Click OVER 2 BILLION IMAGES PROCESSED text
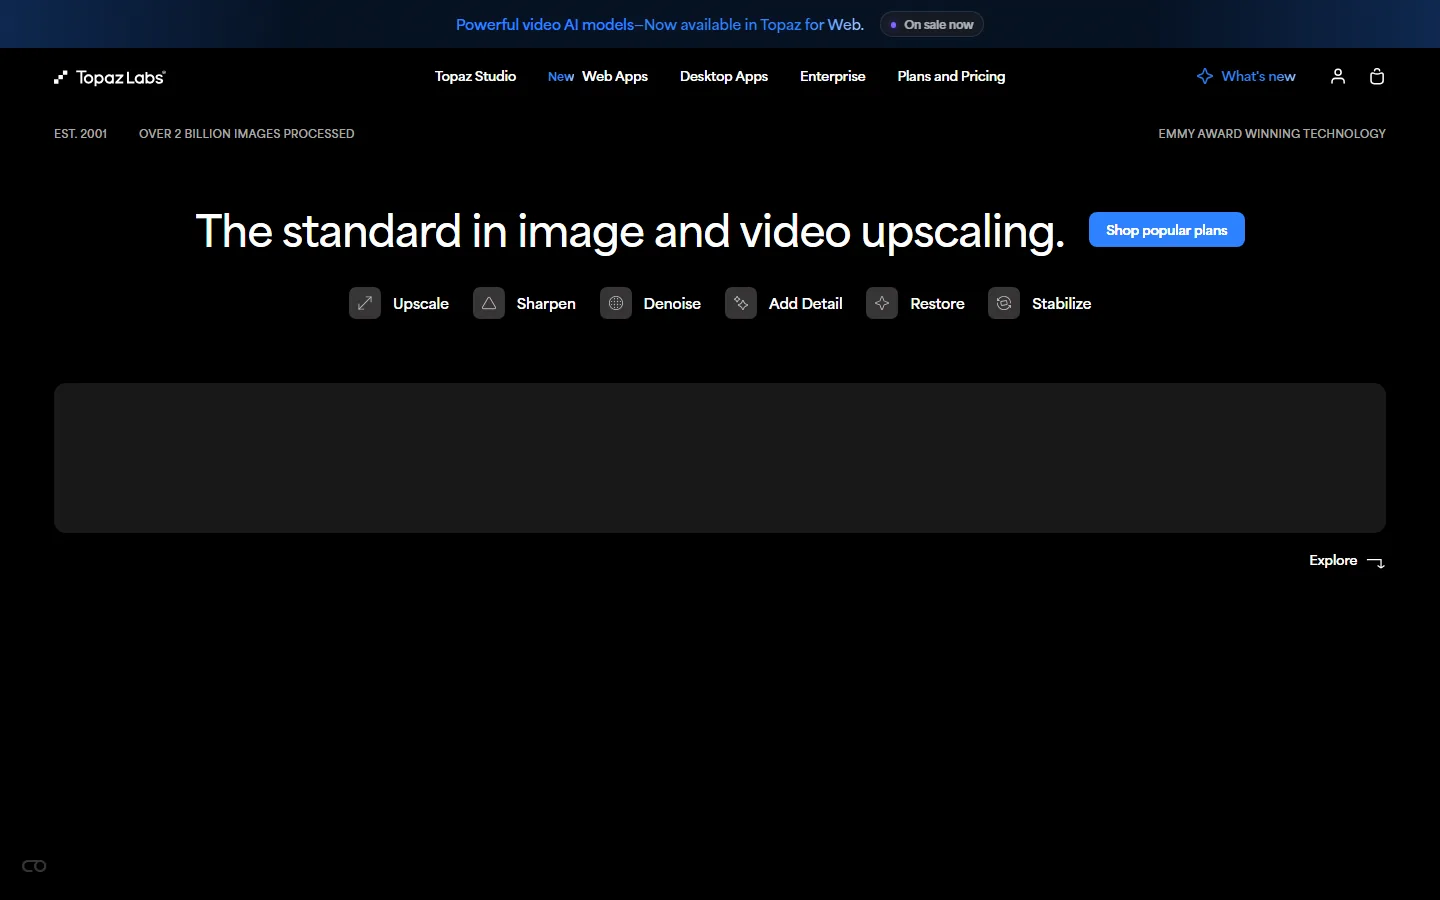 [x=247, y=133]
